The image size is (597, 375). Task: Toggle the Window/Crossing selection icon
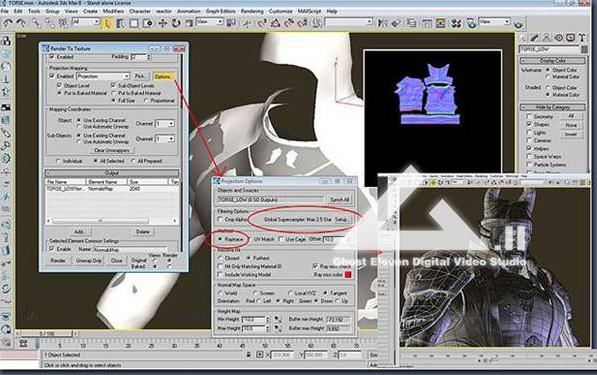point(148,24)
